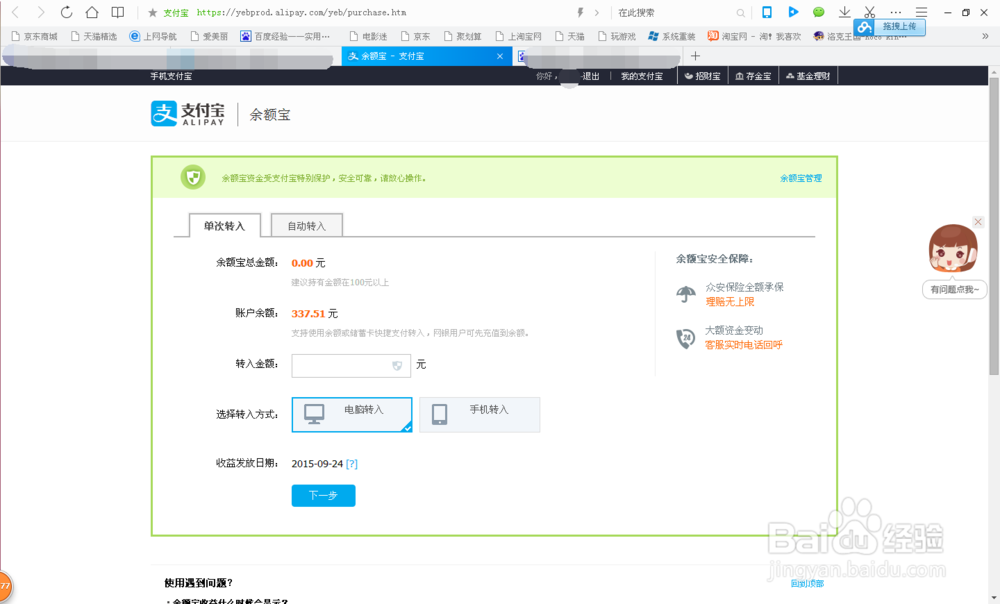Click the Alipay 支付宝 logo
This screenshot has height=604, width=1000.
click(188, 114)
